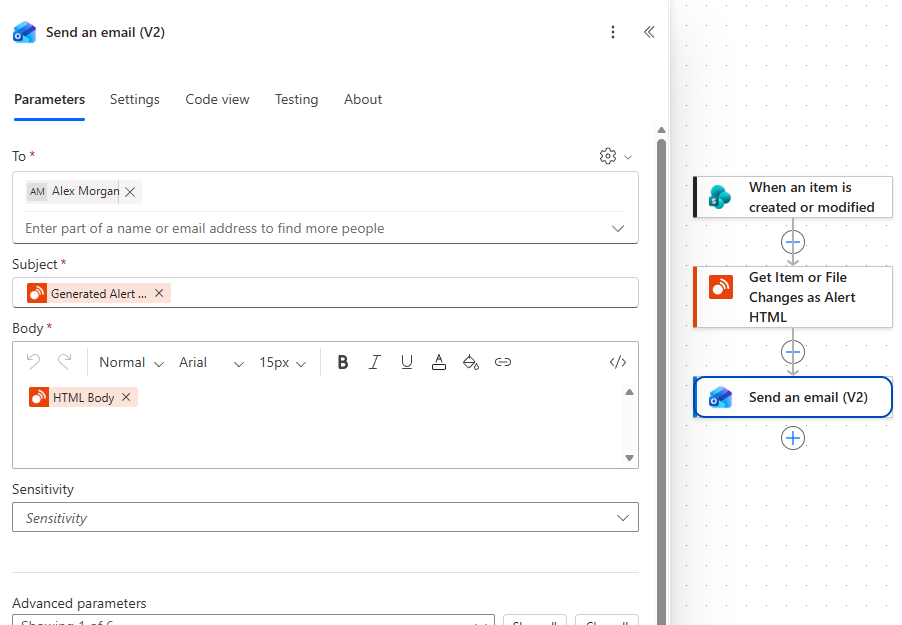Select the Get Item or File Changes node

pyautogui.click(x=793, y=297)
